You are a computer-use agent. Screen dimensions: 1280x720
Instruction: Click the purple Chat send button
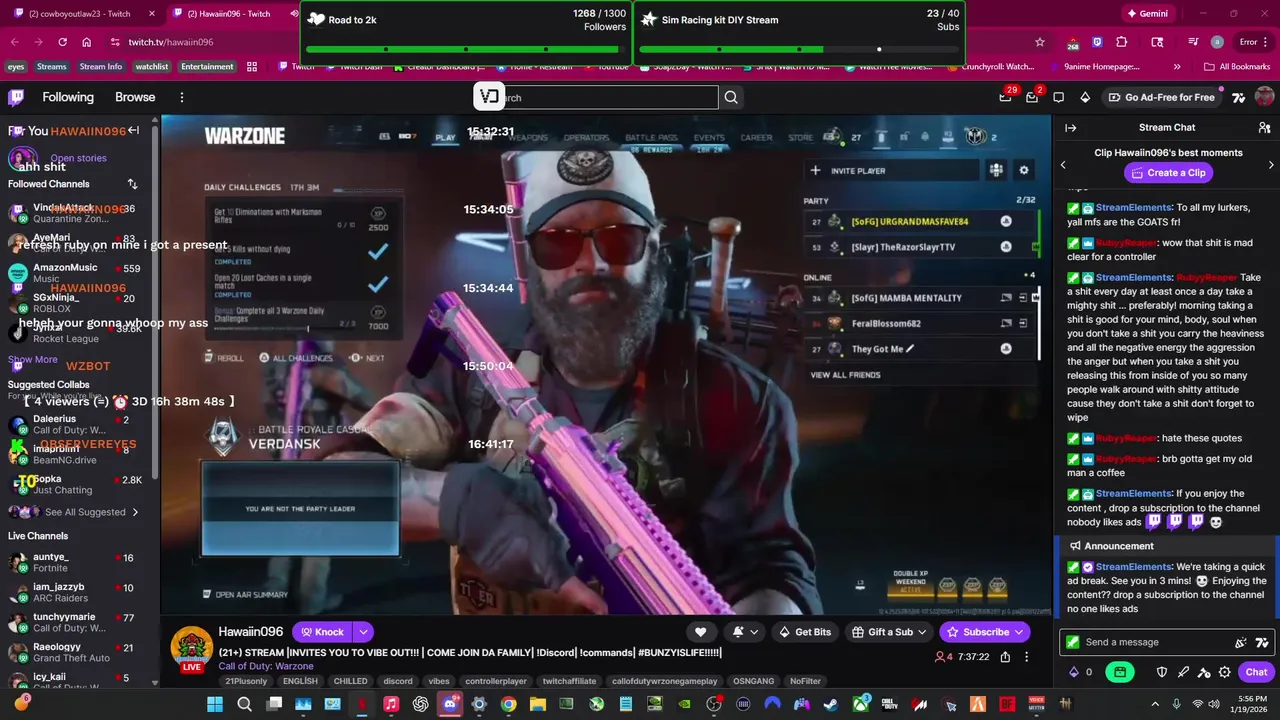tap(1256, 672)
